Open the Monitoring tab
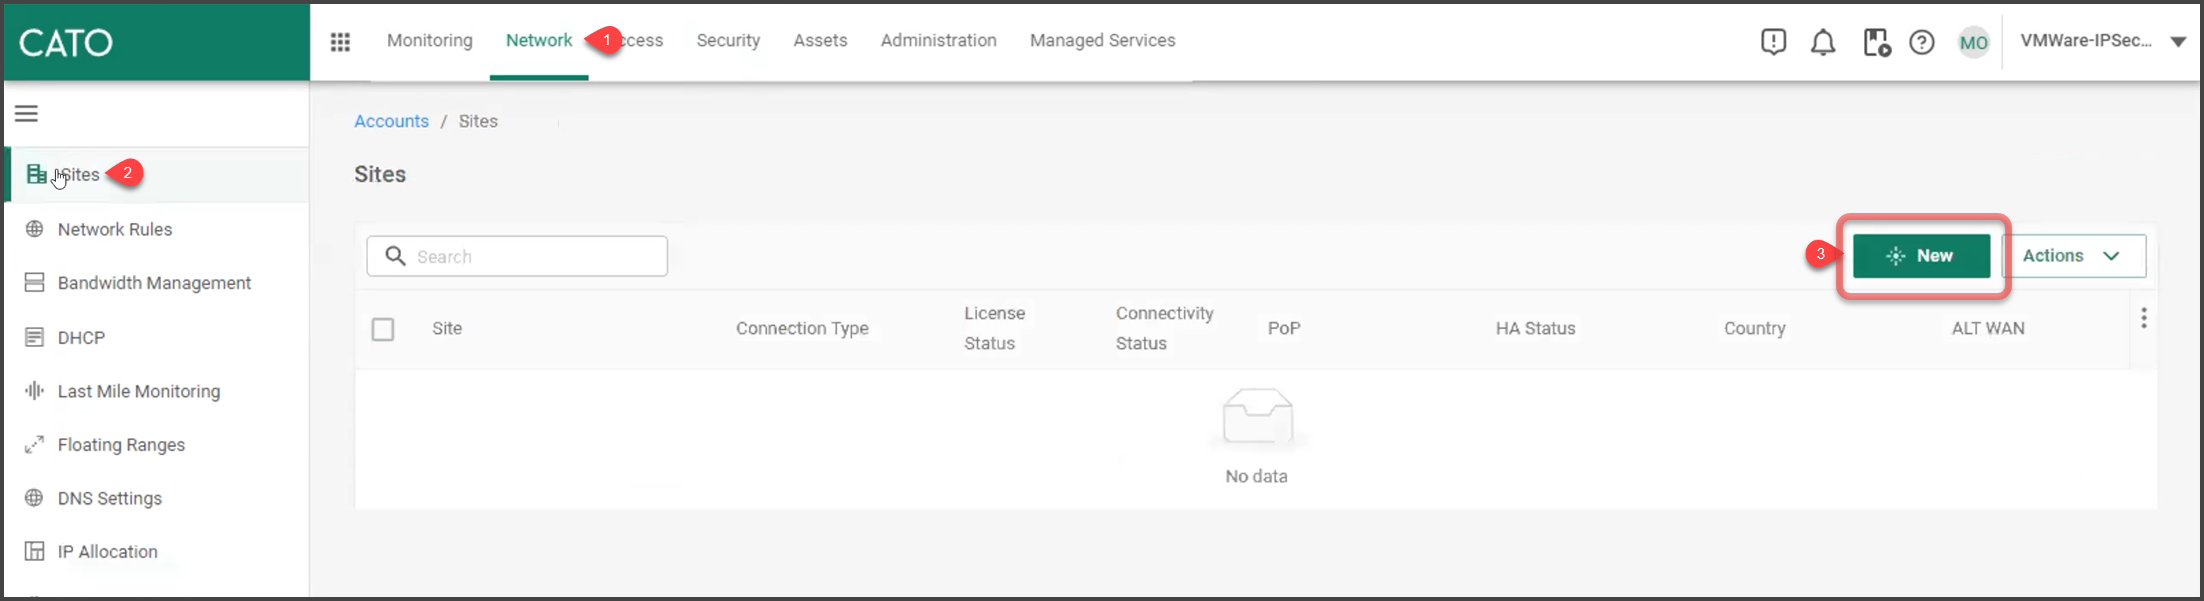The height and width of the screenshot is (601, 2204). coord(429,41)
